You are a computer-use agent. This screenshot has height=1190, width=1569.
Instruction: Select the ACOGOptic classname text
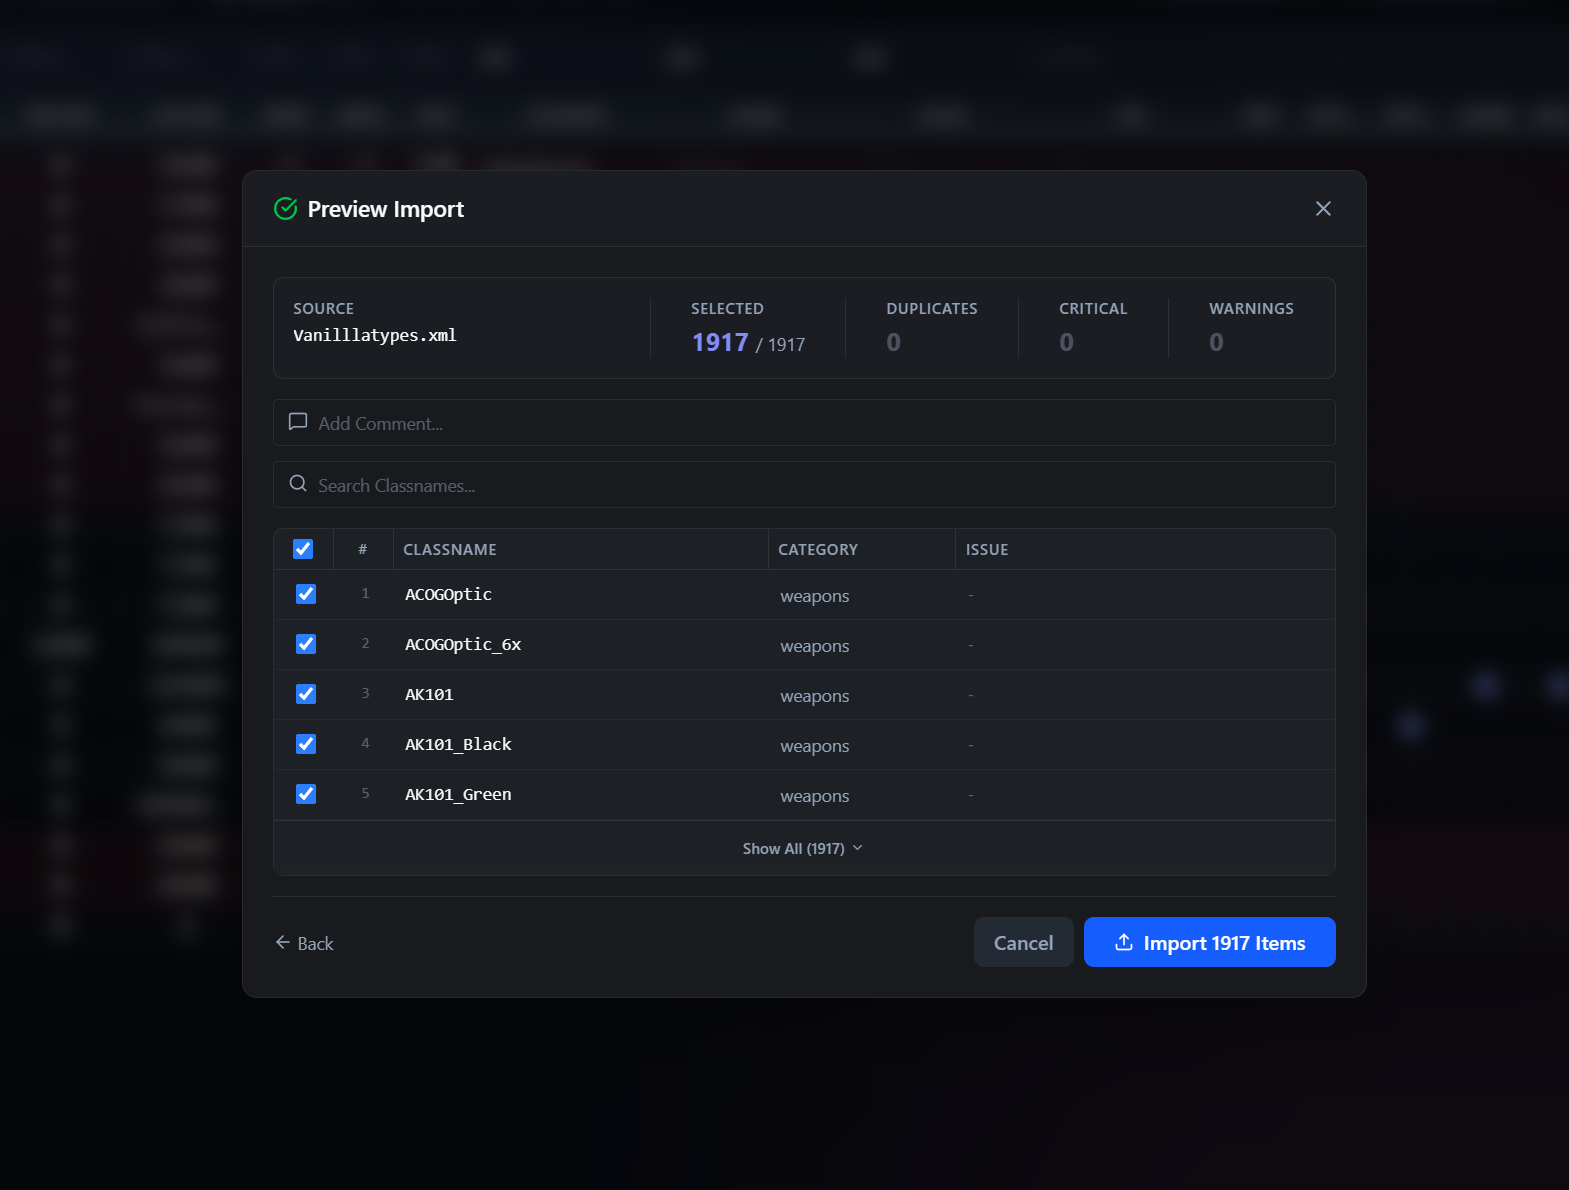tap(448, 595)
